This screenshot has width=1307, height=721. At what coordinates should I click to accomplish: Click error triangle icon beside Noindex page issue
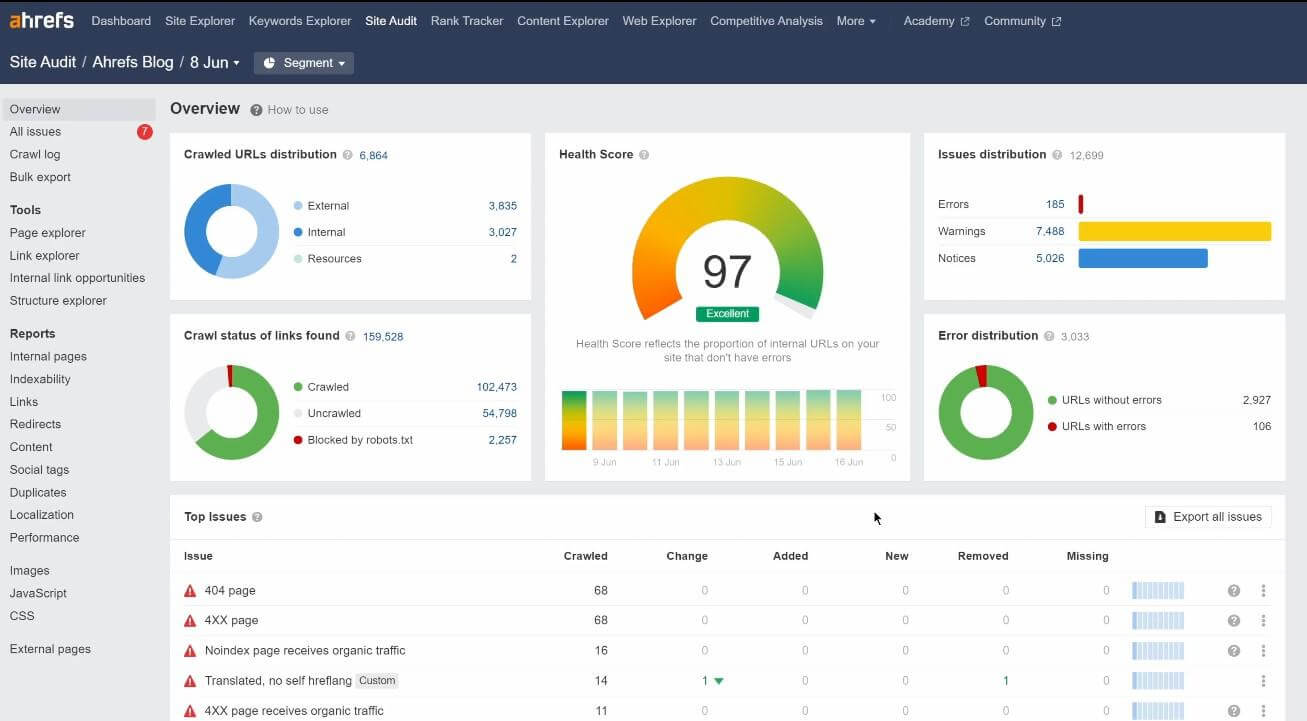tap(190, 651)
